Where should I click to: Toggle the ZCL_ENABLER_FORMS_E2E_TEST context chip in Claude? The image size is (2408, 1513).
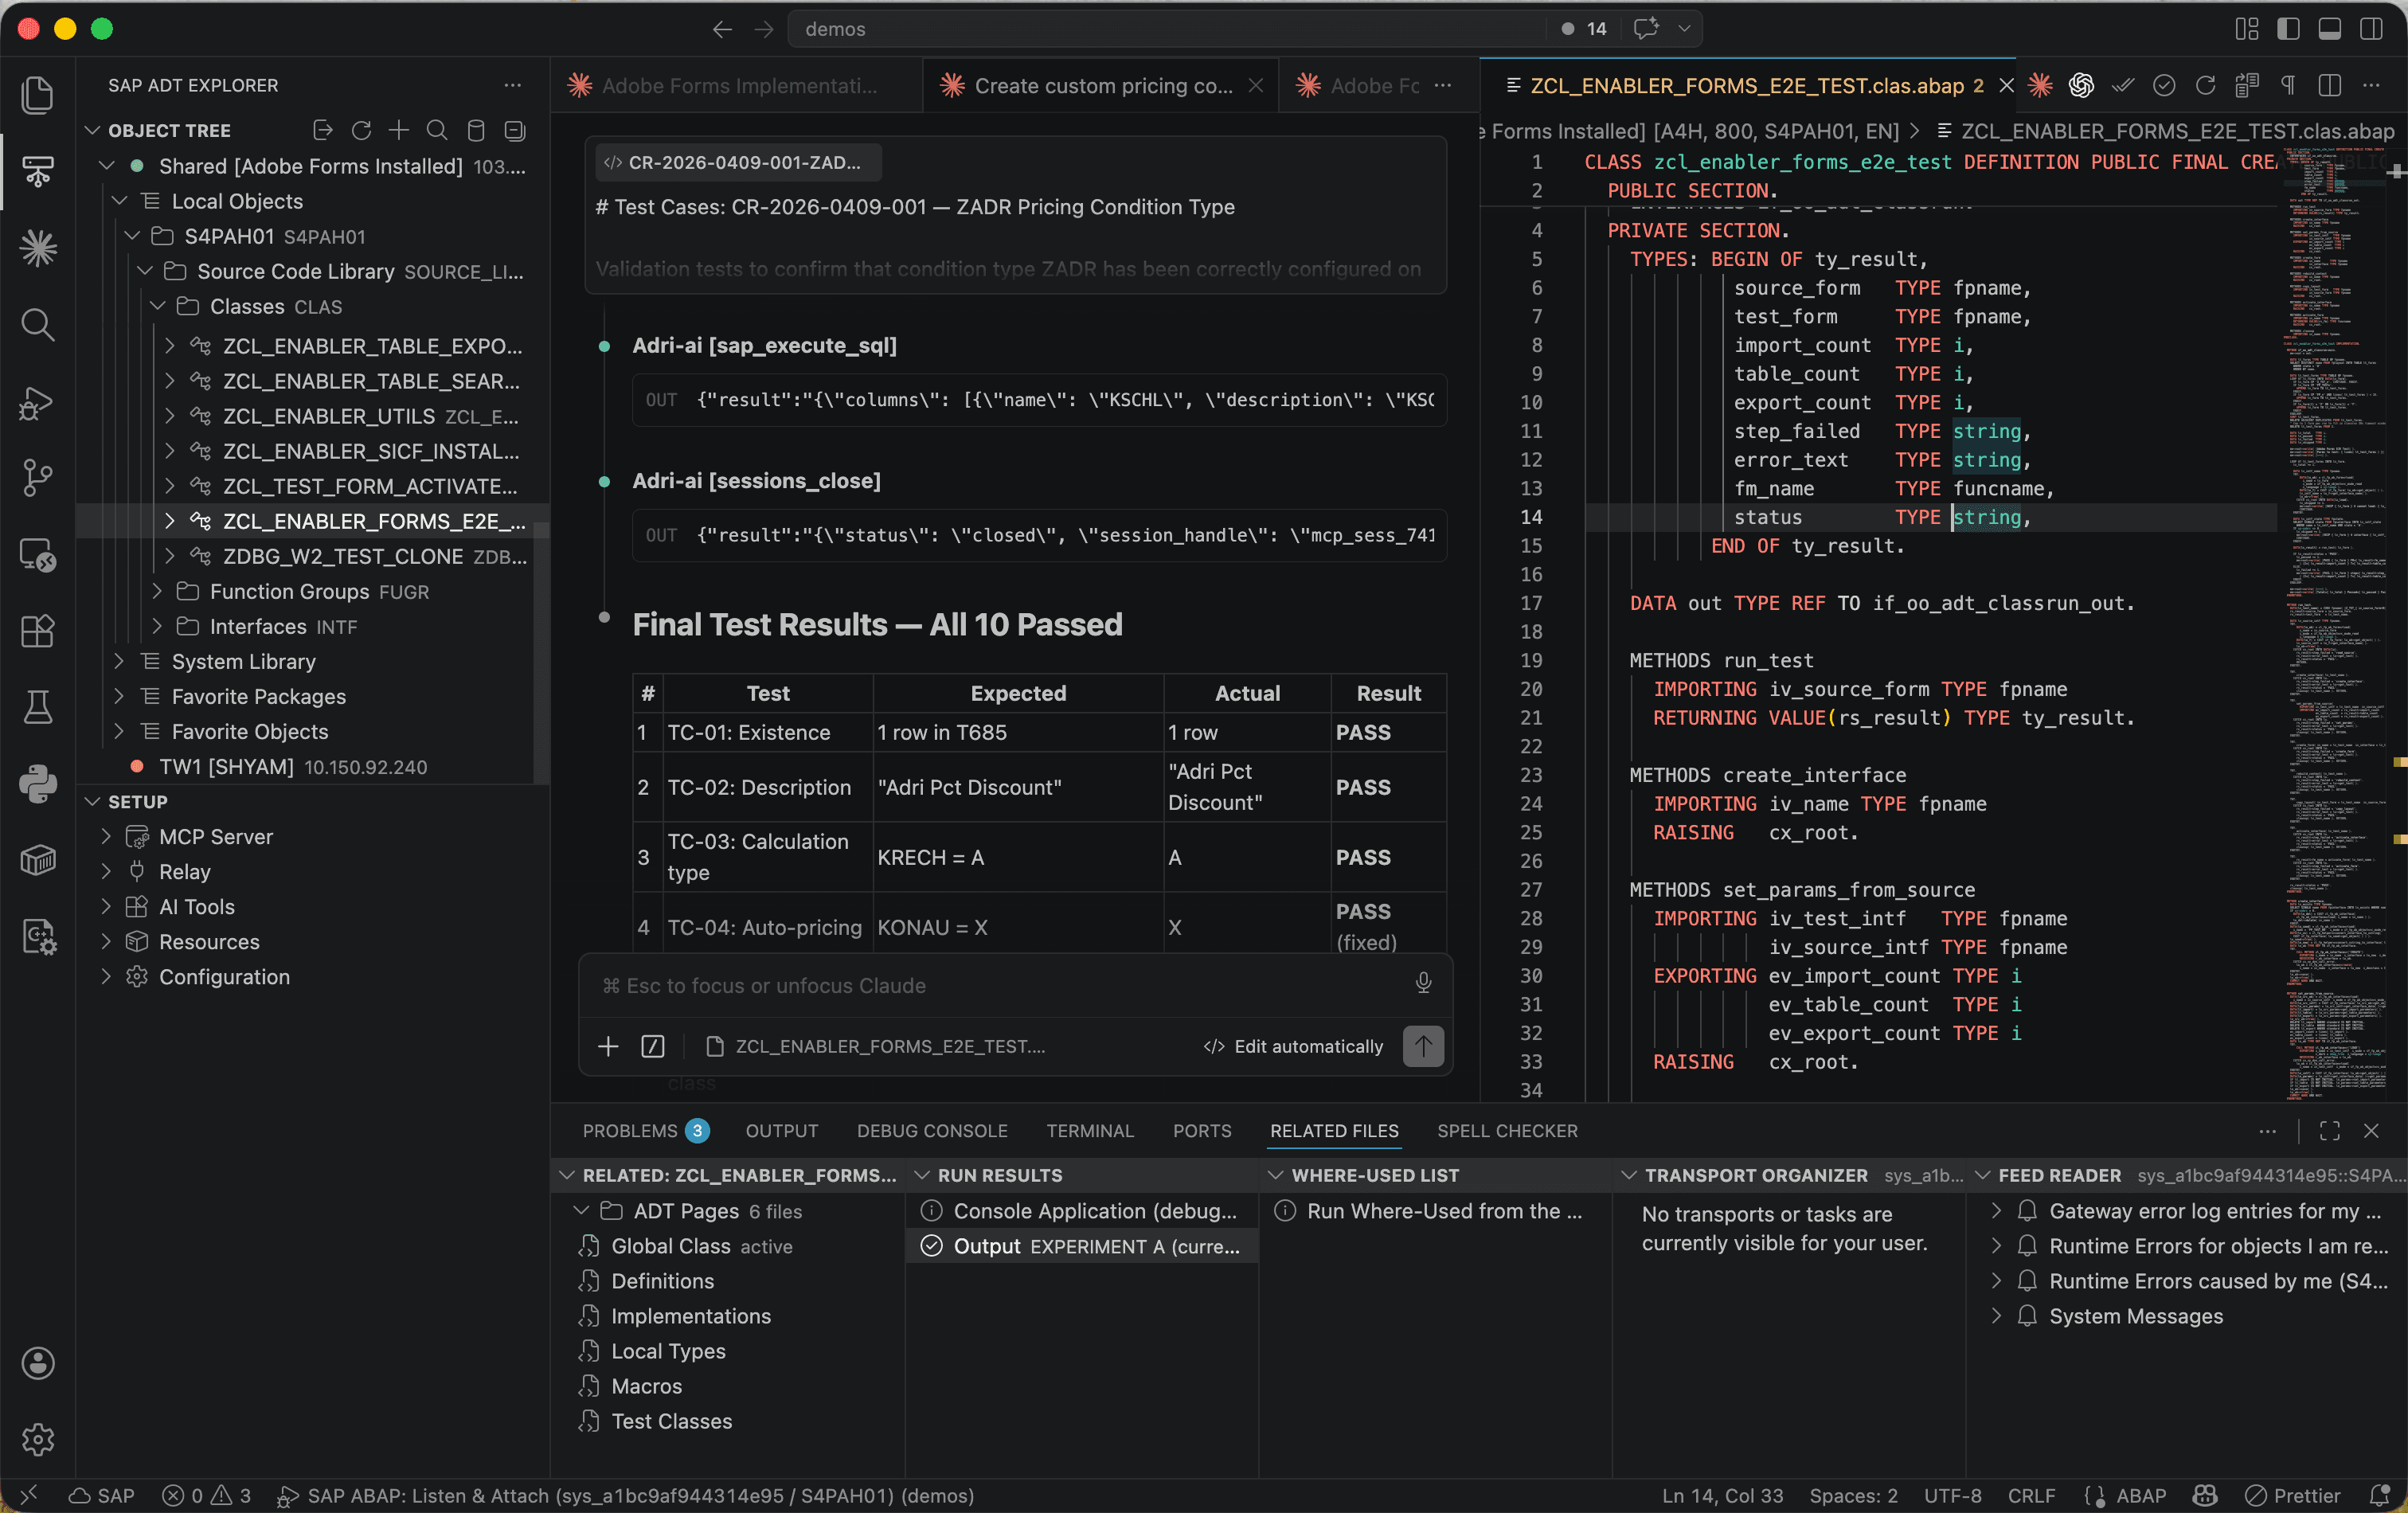[875, 1046]
